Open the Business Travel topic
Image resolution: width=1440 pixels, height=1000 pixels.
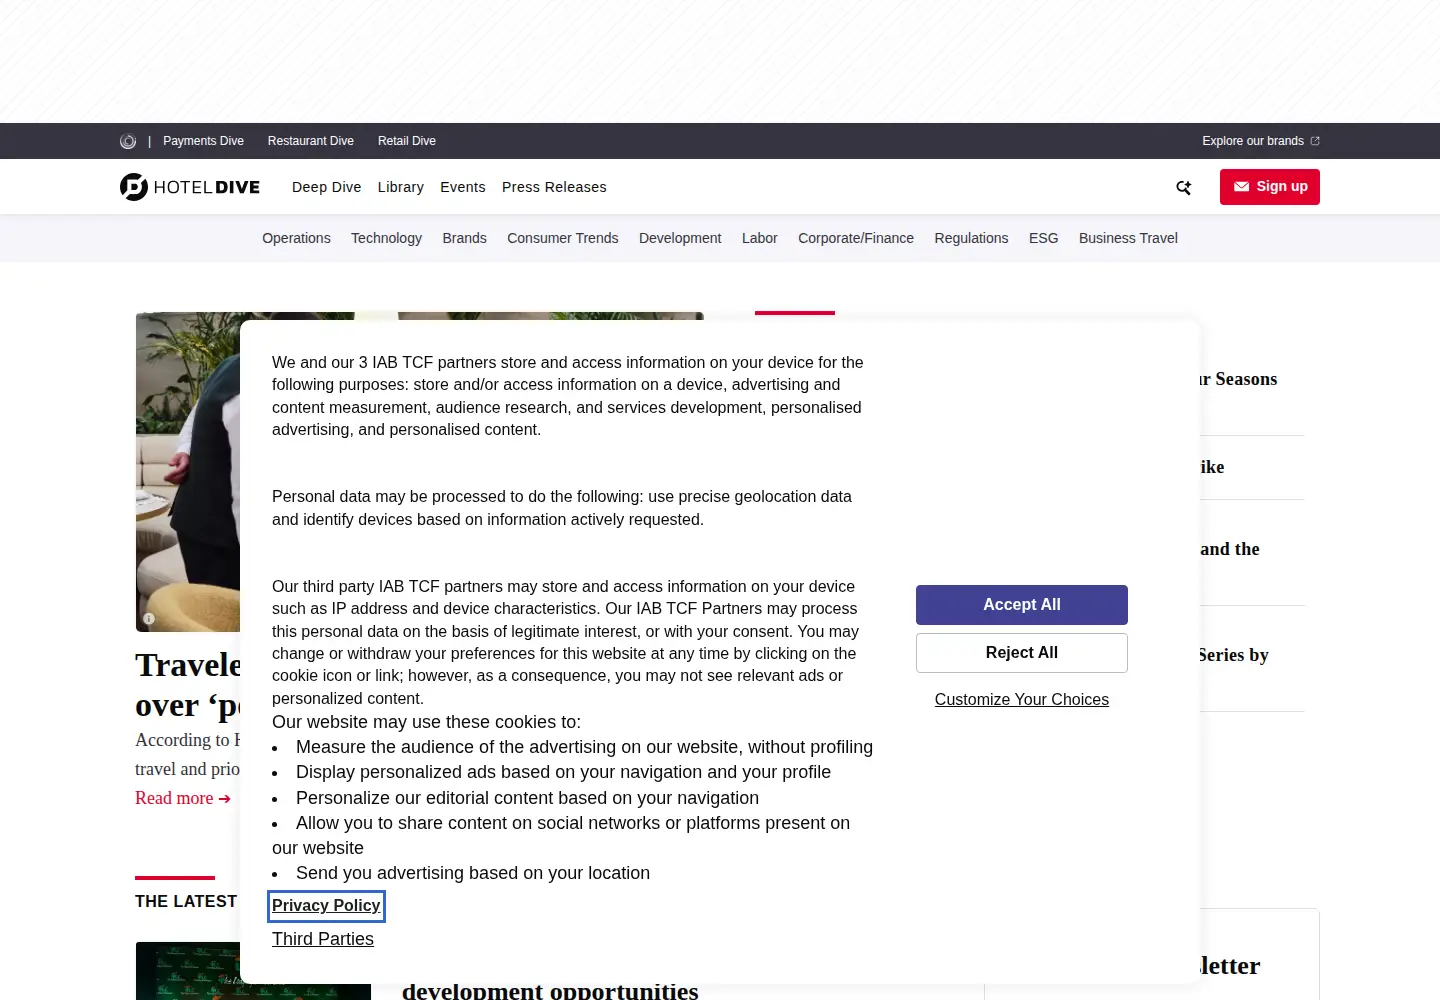[1128, 238]
